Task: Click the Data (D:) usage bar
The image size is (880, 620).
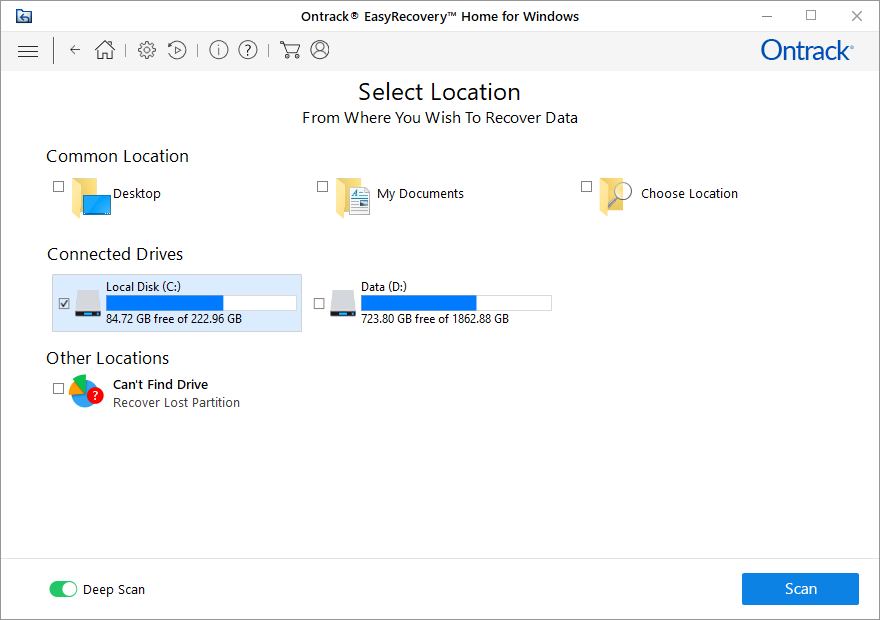Action: tap(456, 303)
